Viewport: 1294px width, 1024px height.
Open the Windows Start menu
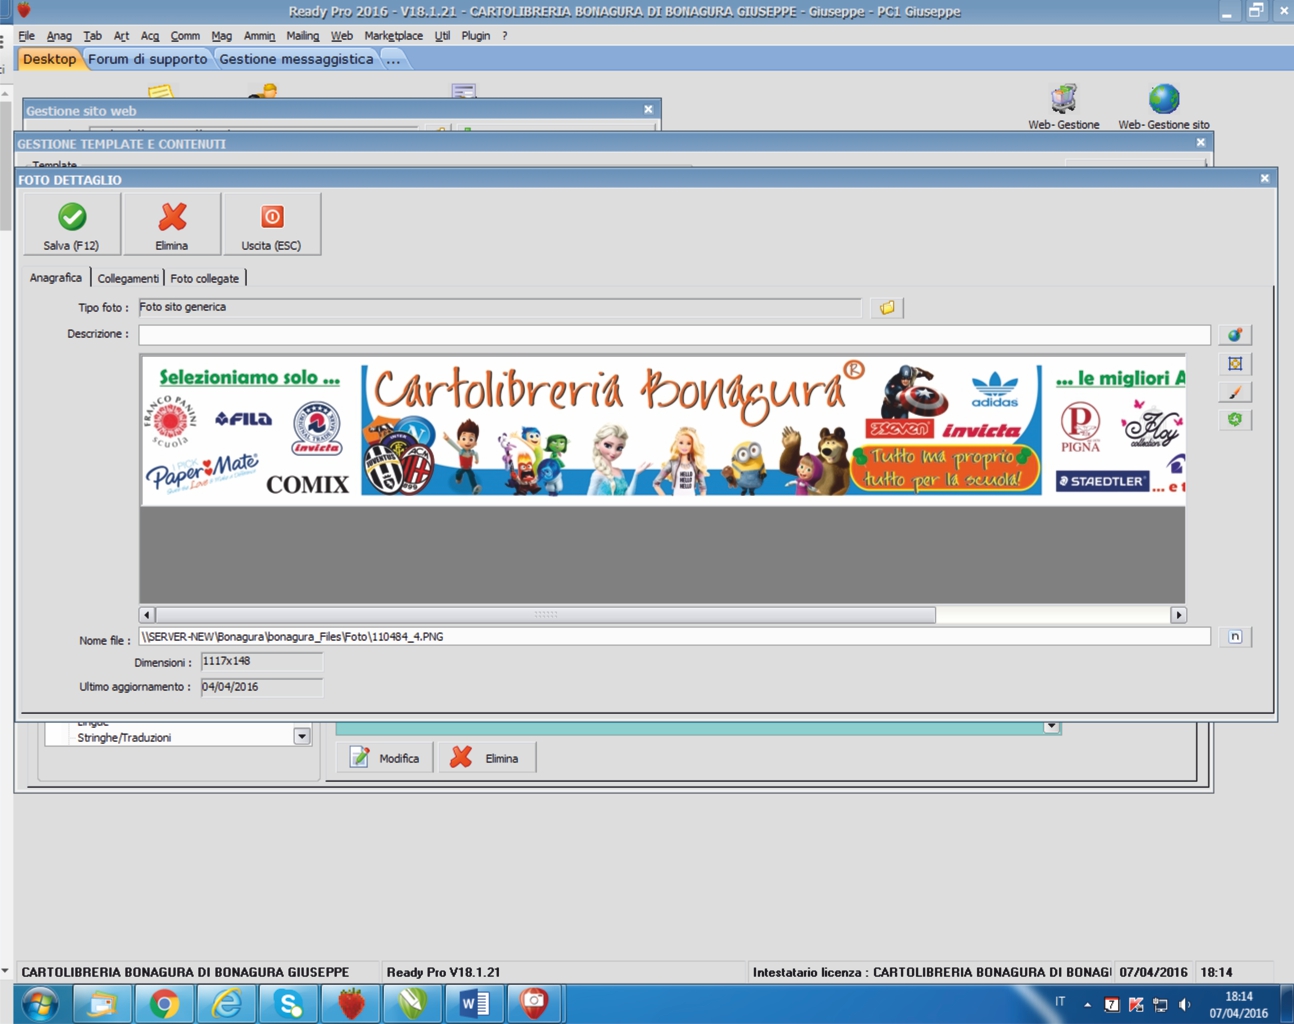click(x=40, y=1004)
